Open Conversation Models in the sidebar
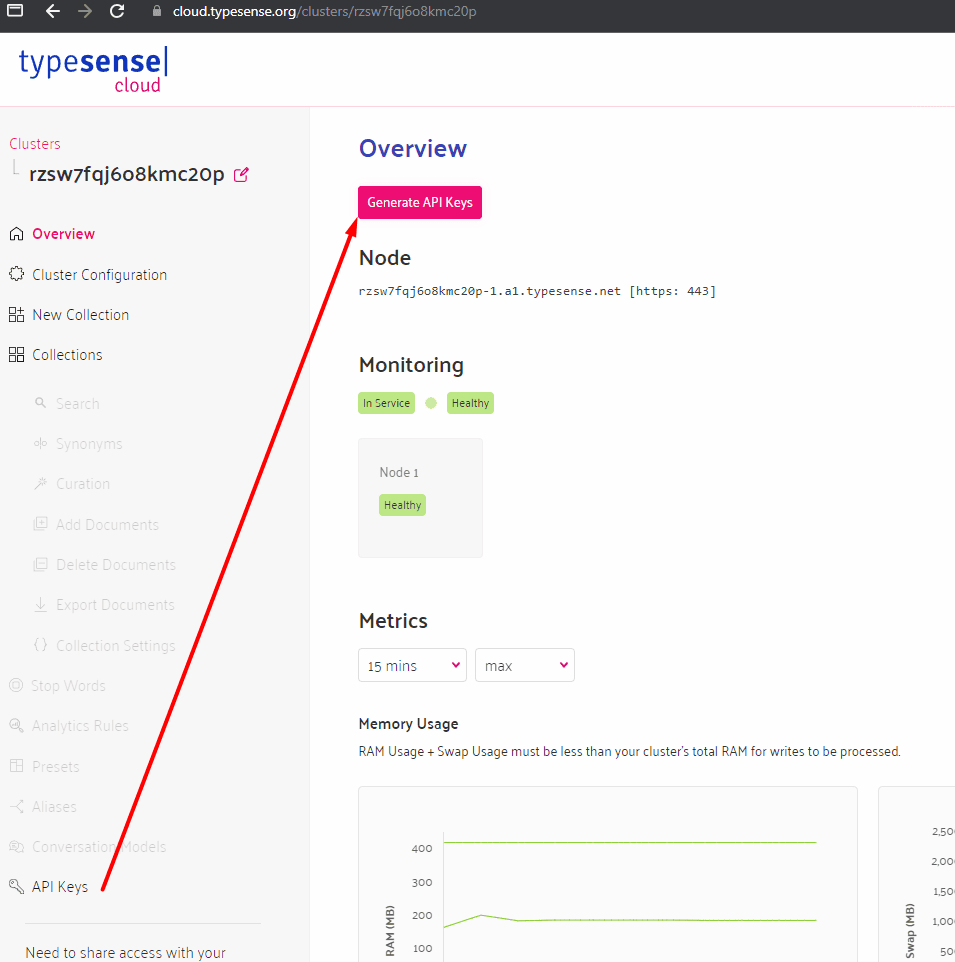The height and width of the screenshot is (962, 955). tap(99, 847)
